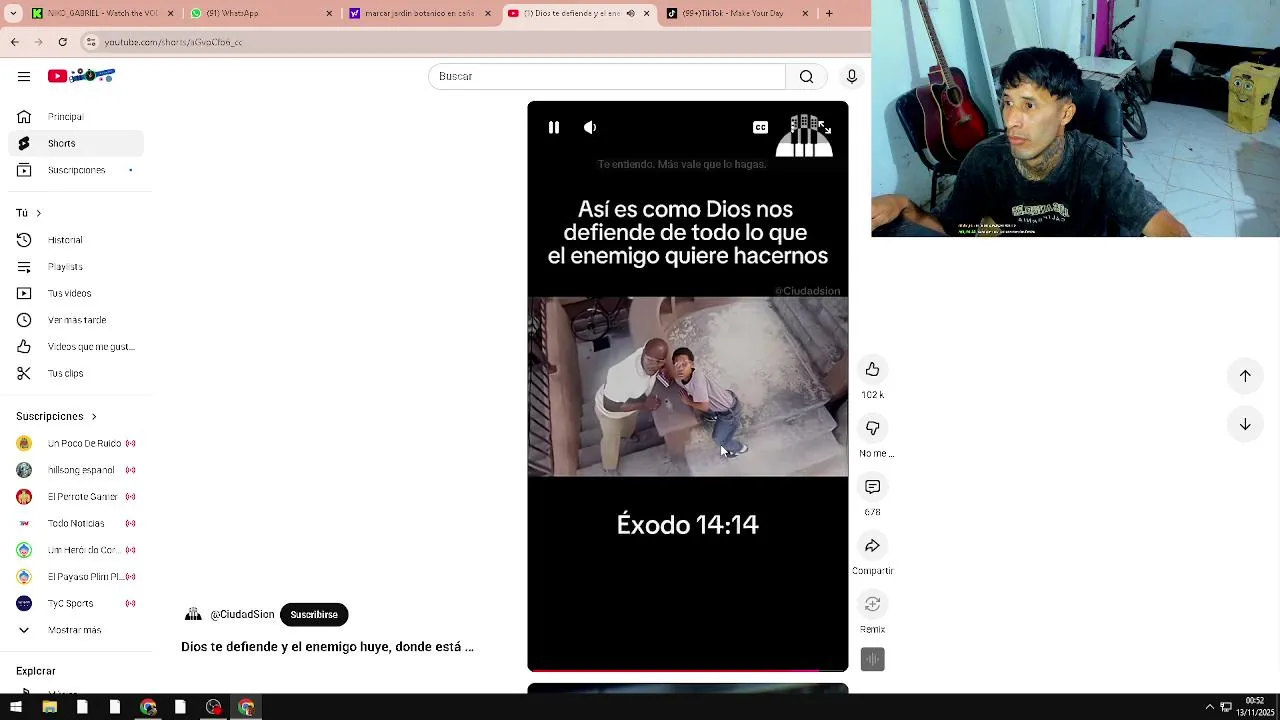Open the CiudadSion channel avatar
The width and height of the screenshot is (1280, 720).
pyautogui.click(x=193, y=614)
